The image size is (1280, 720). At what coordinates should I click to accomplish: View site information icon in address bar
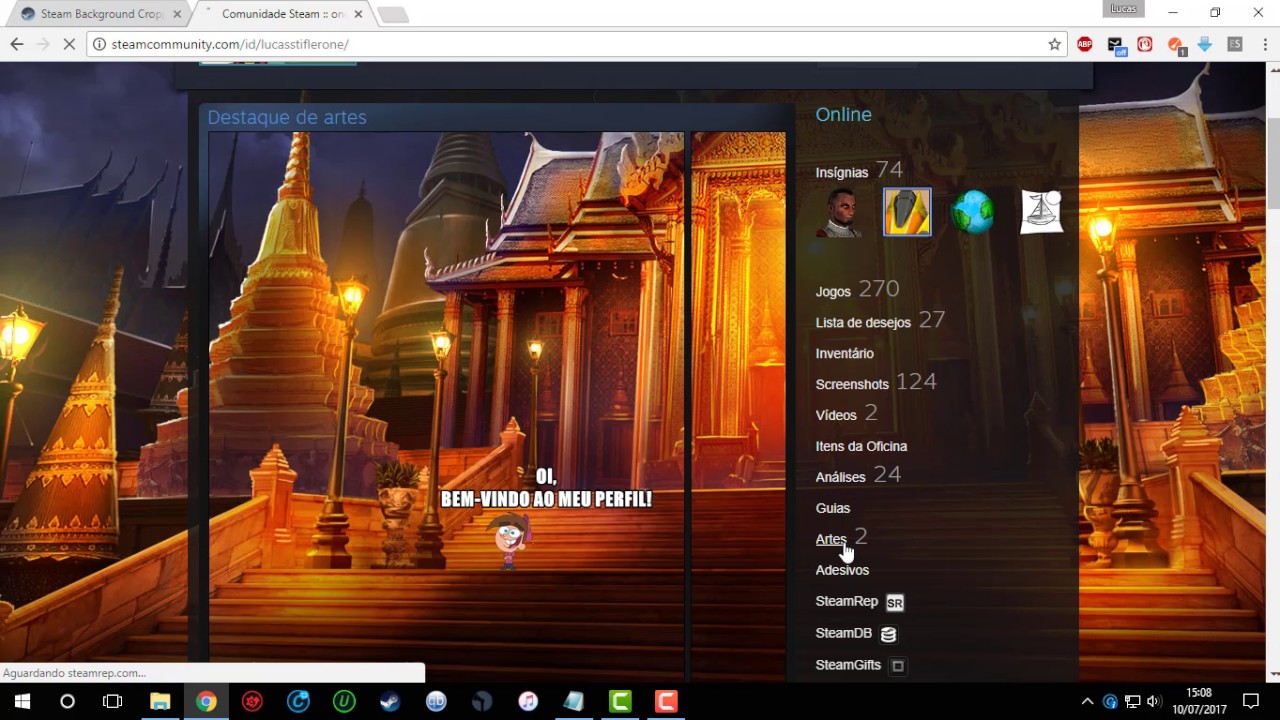click(x=99, y=44)
